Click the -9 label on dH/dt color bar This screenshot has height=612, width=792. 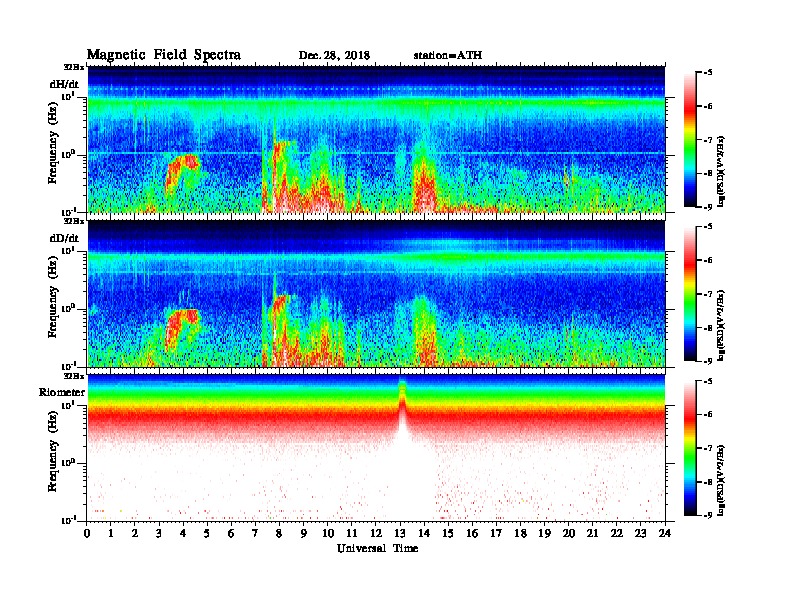[707, 207]
